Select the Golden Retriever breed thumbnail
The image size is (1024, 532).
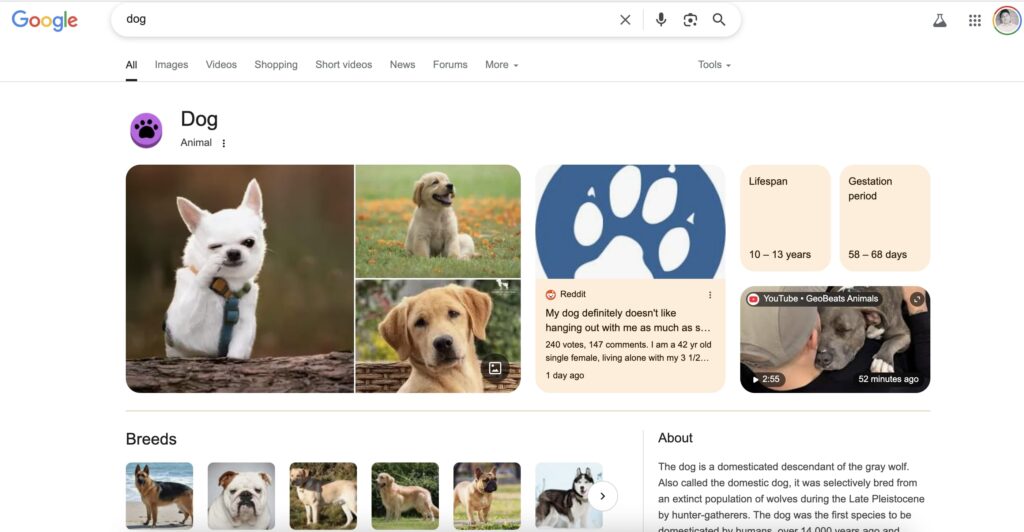pyautogui.click(x=405, y=495)
